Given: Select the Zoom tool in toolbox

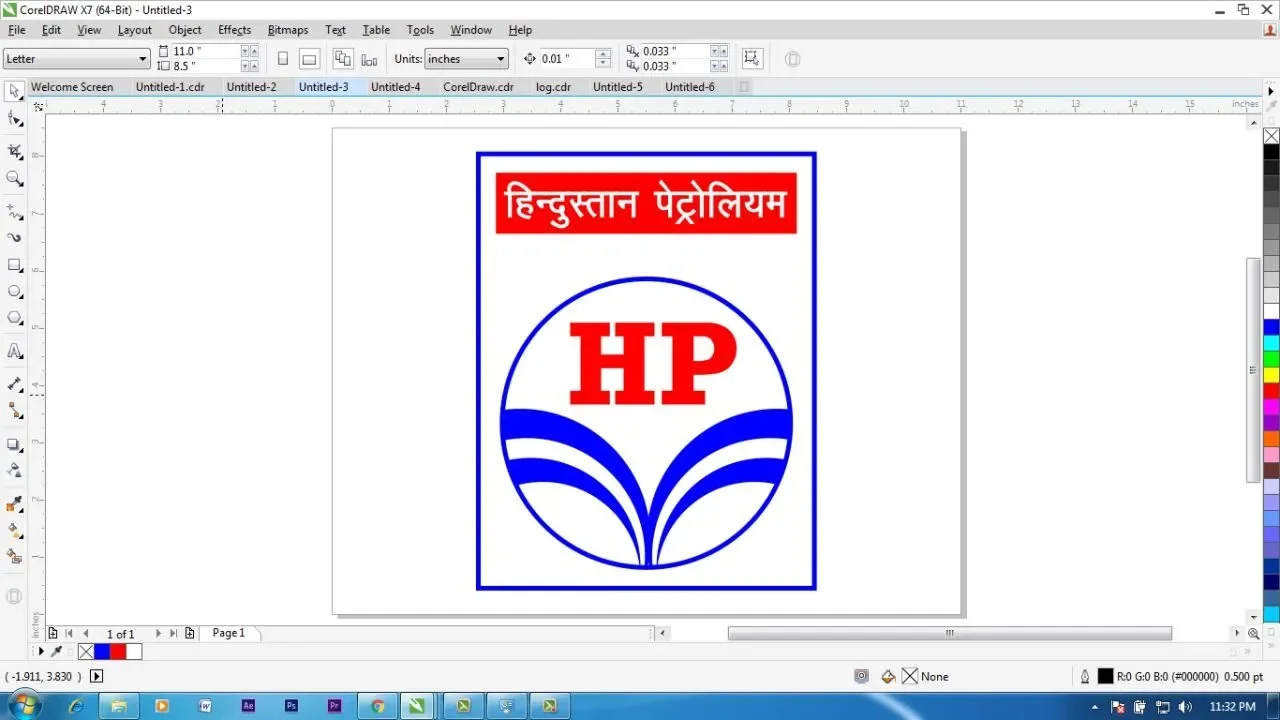Looking at the screenshot, I should (14, 179).
